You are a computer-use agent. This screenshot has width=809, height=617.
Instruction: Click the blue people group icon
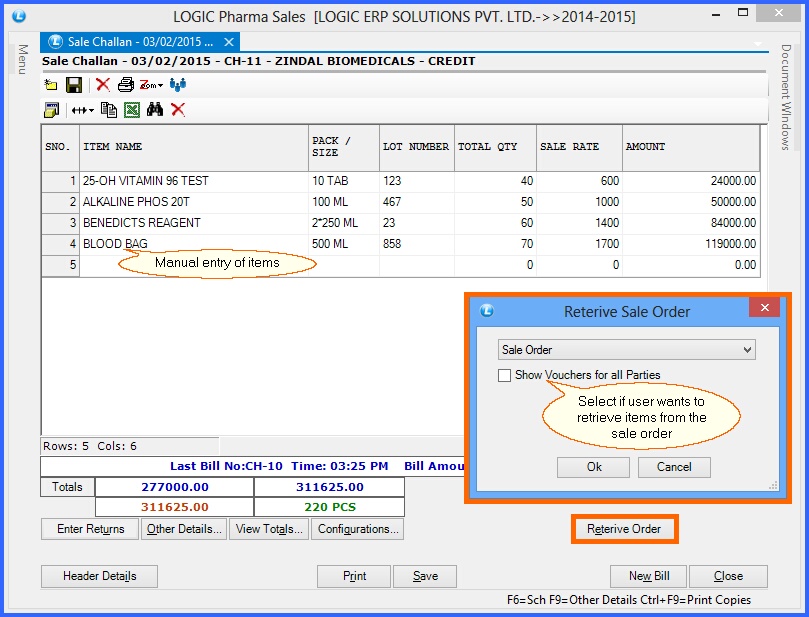178,84
